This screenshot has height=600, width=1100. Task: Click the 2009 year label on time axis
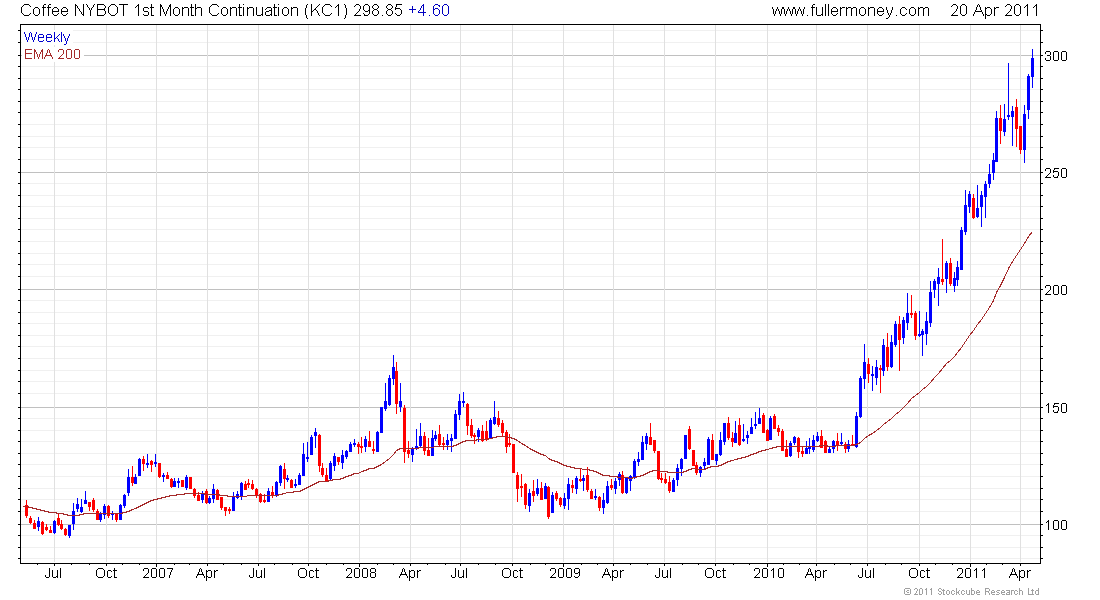(565, 573)
